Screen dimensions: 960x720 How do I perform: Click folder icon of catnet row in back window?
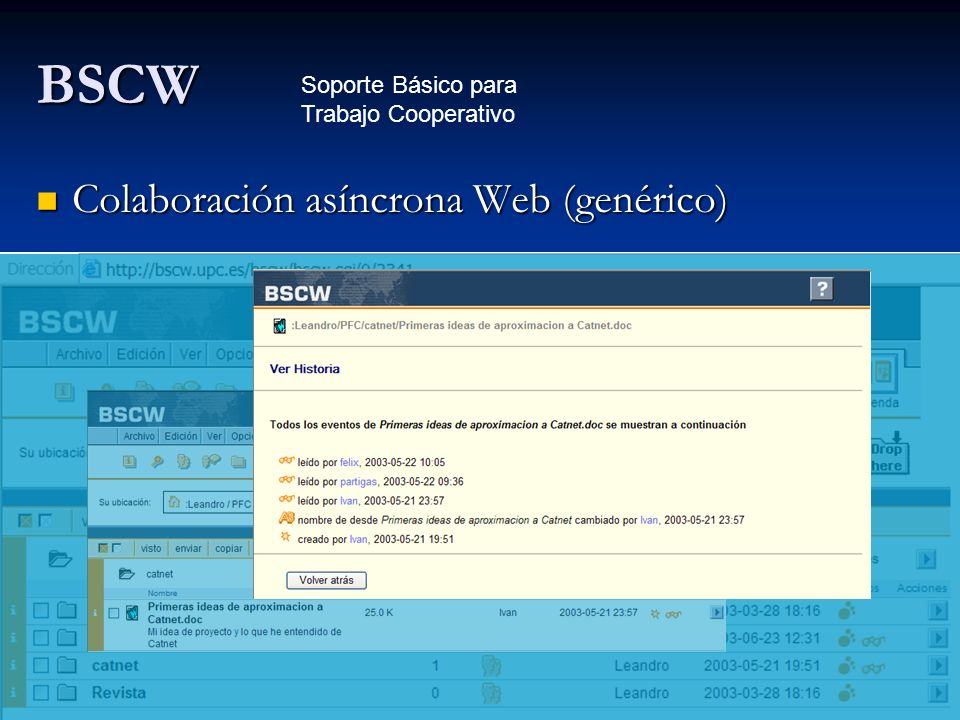tap(67, 665)
